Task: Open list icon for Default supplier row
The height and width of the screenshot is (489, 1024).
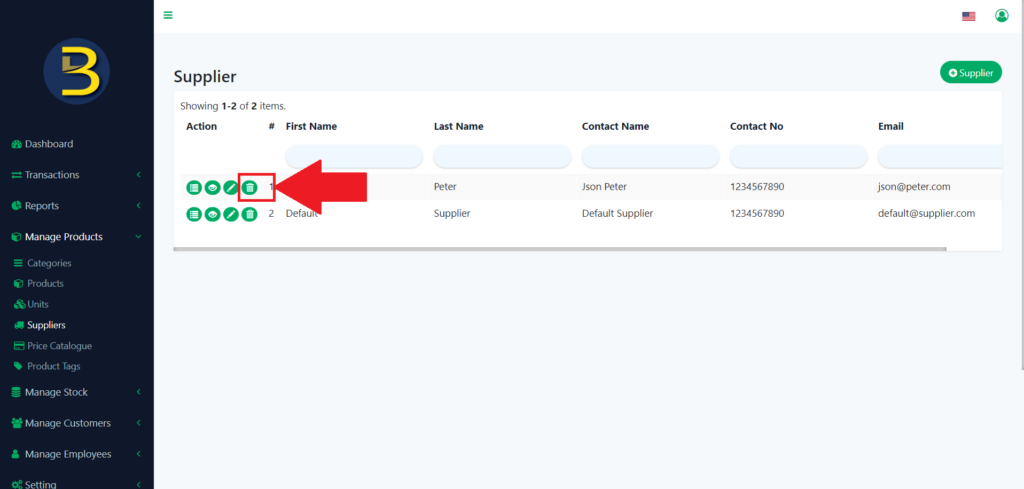Action: point(194,214)
